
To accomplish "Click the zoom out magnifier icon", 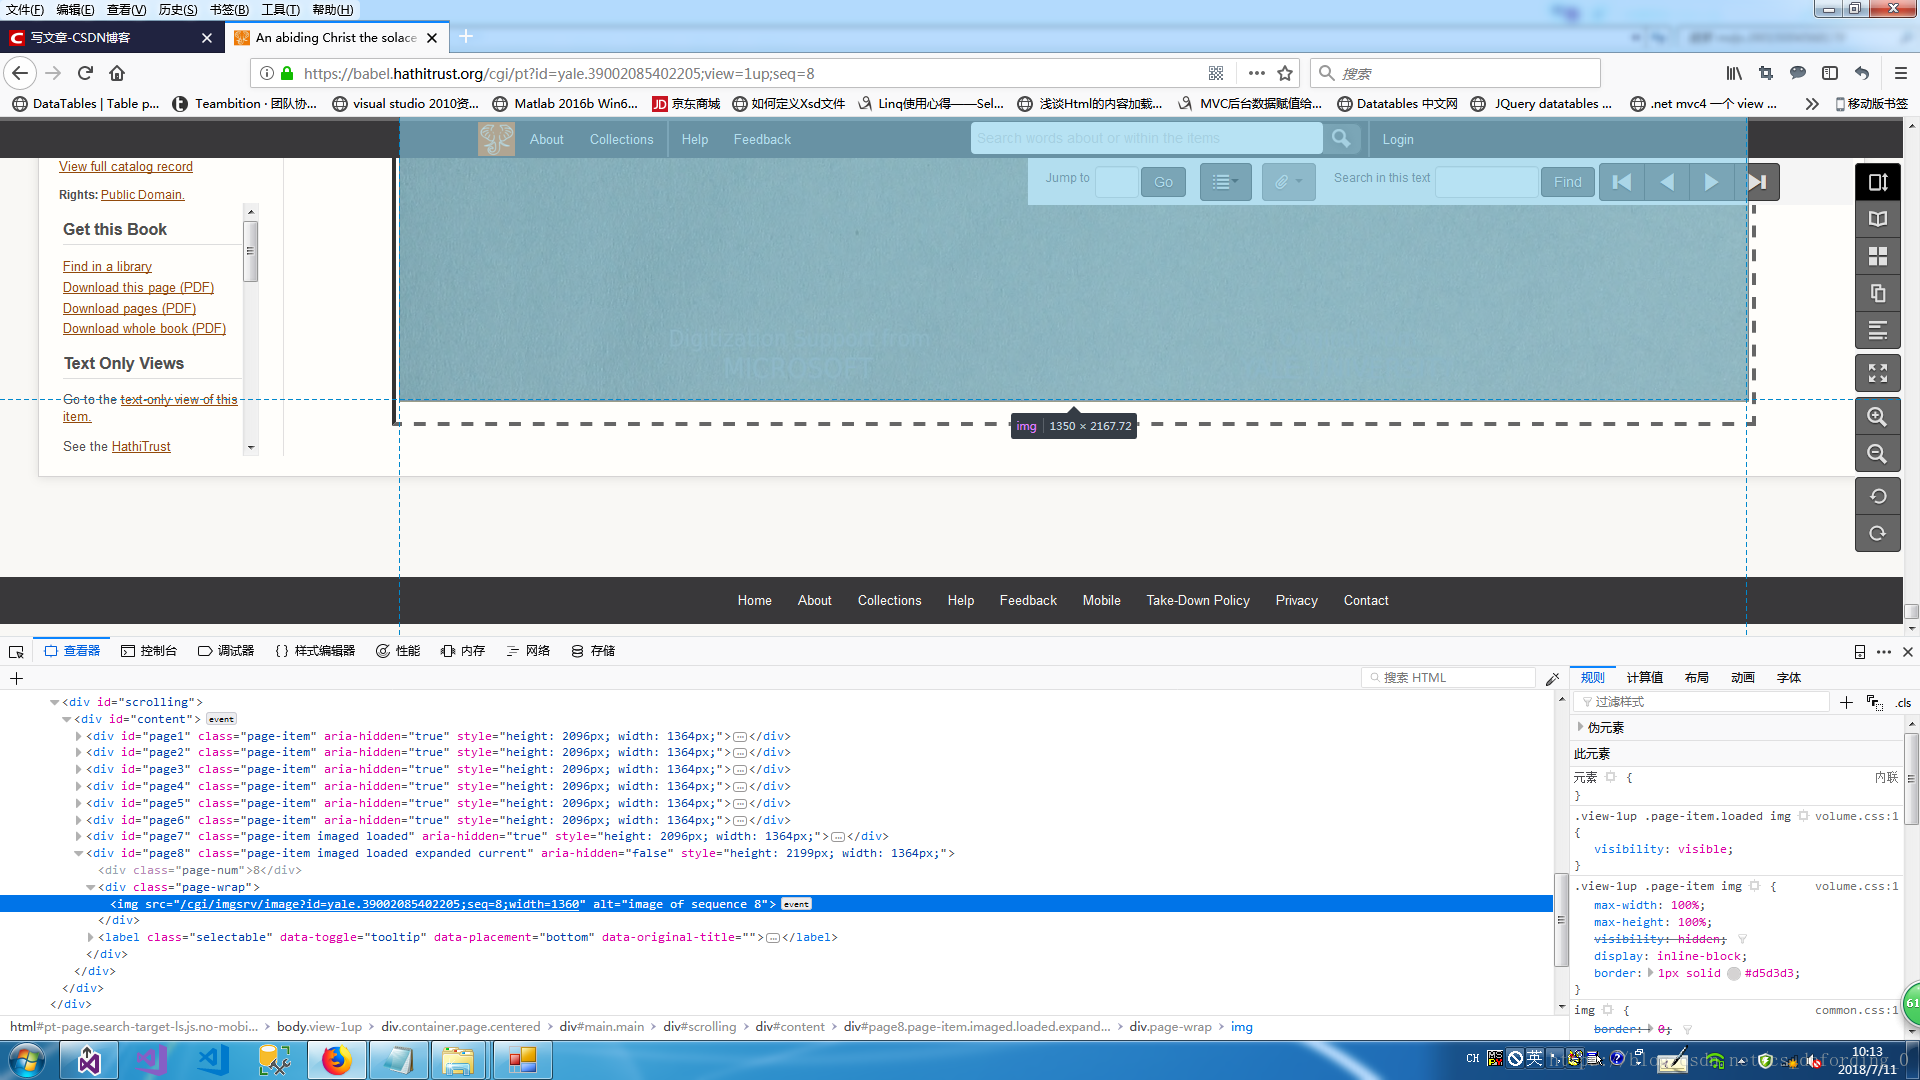I will click(1877, 454).
